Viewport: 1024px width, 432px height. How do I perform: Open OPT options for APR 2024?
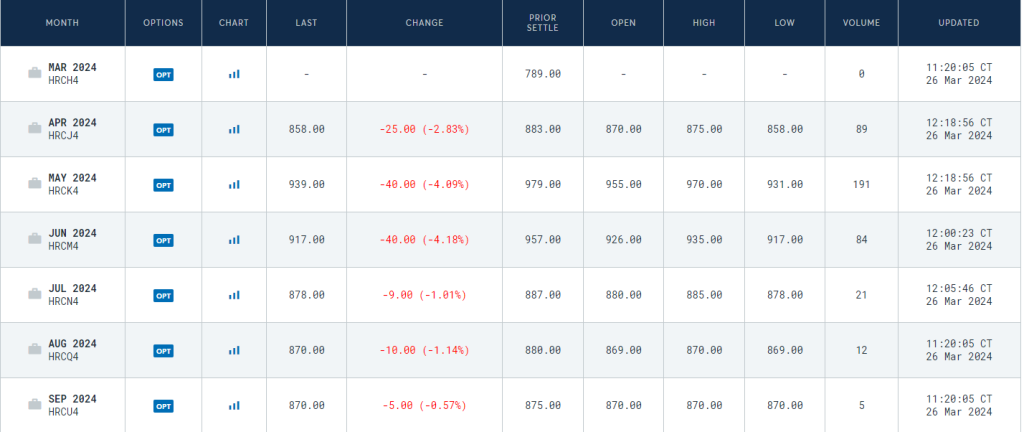click(163, 129)
